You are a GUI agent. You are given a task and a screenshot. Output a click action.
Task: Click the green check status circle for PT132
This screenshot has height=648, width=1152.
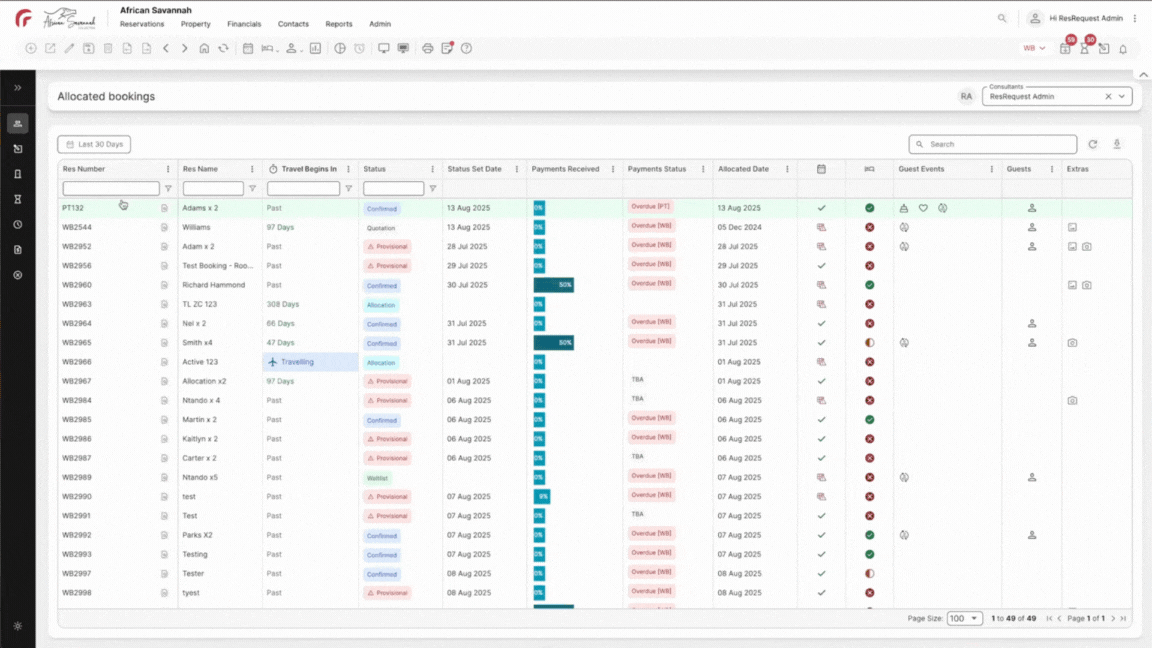coord(870,209)
